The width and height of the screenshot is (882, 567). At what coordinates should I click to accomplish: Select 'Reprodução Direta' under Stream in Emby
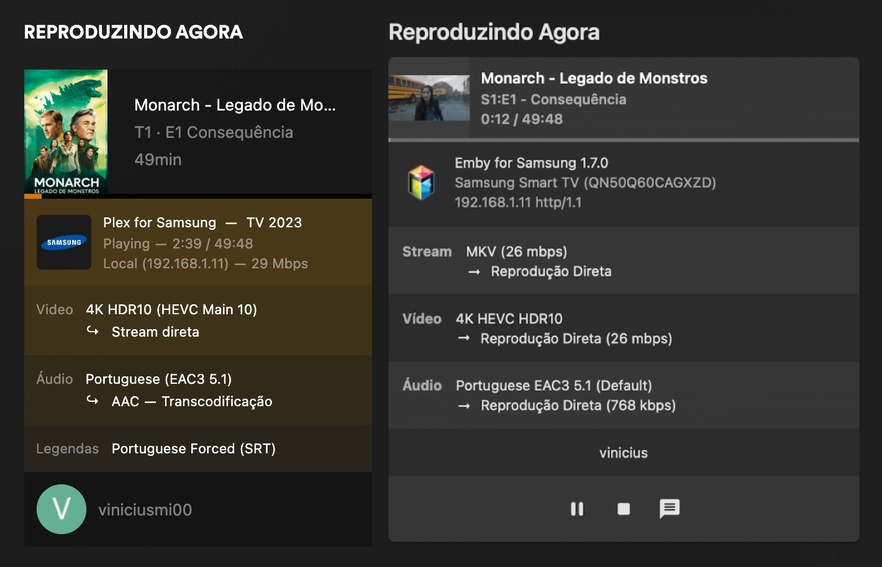coord(551,272)
